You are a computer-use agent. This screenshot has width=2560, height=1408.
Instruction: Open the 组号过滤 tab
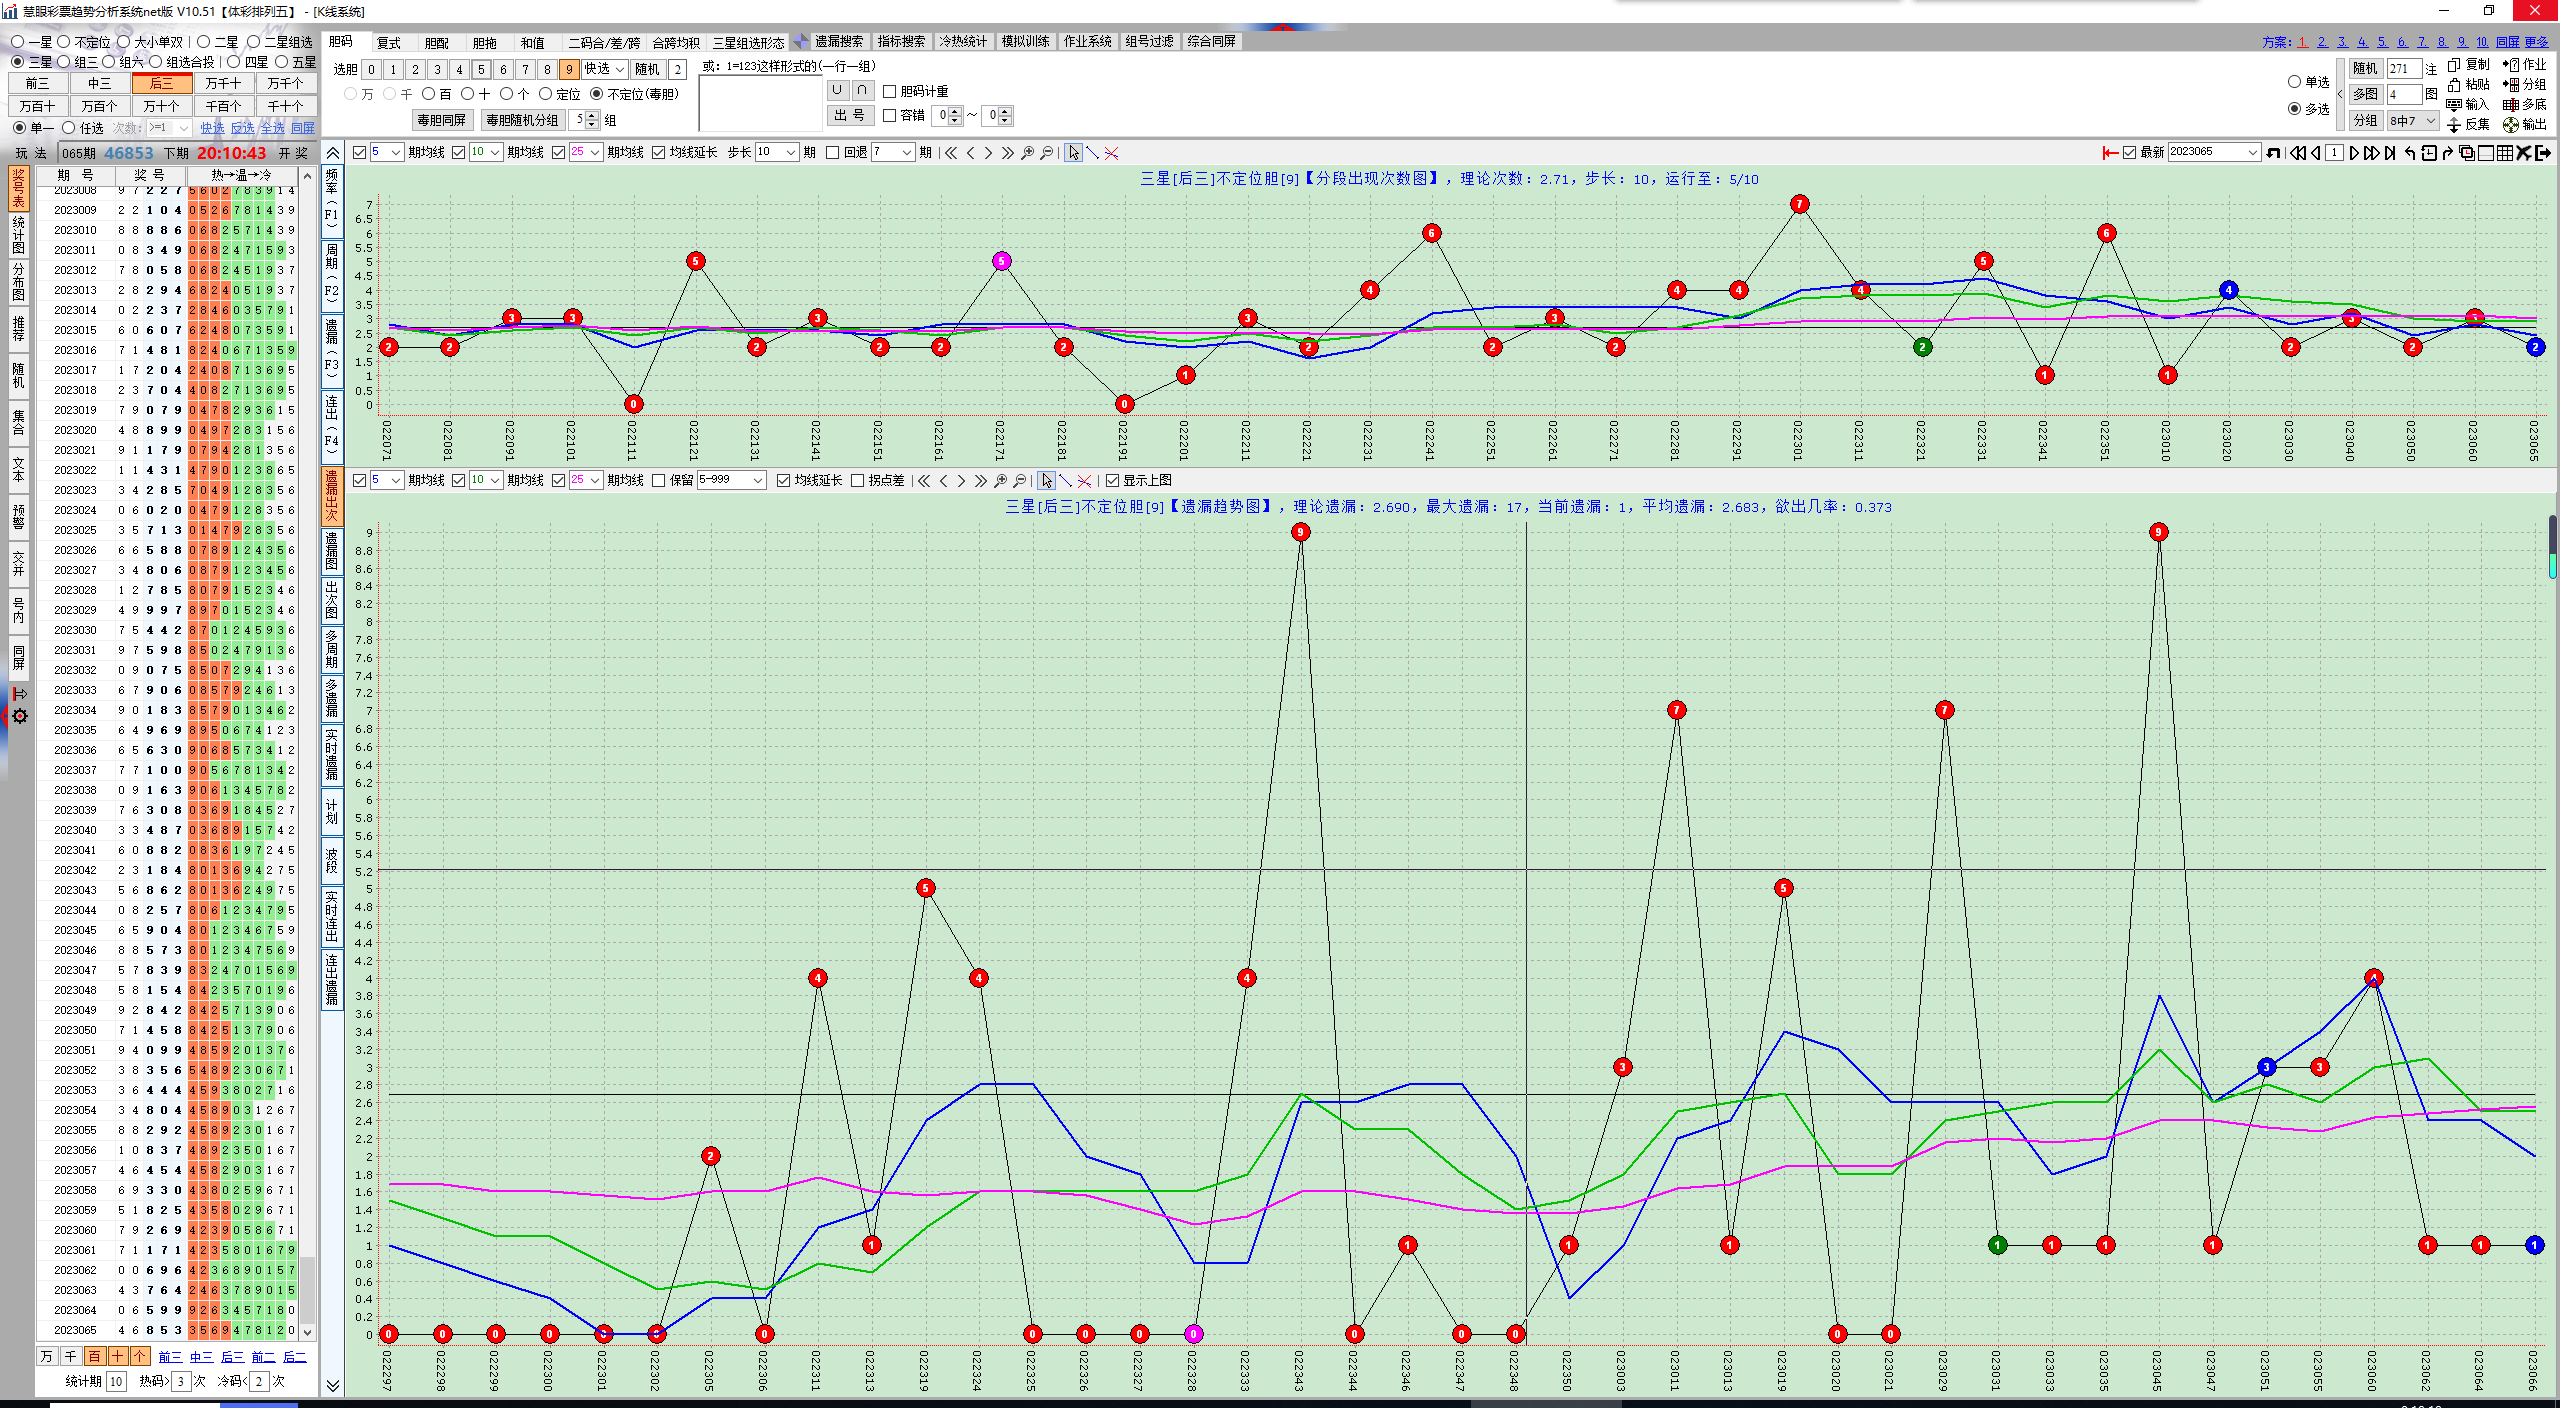pyautogui.click(x=1149, y=41)
